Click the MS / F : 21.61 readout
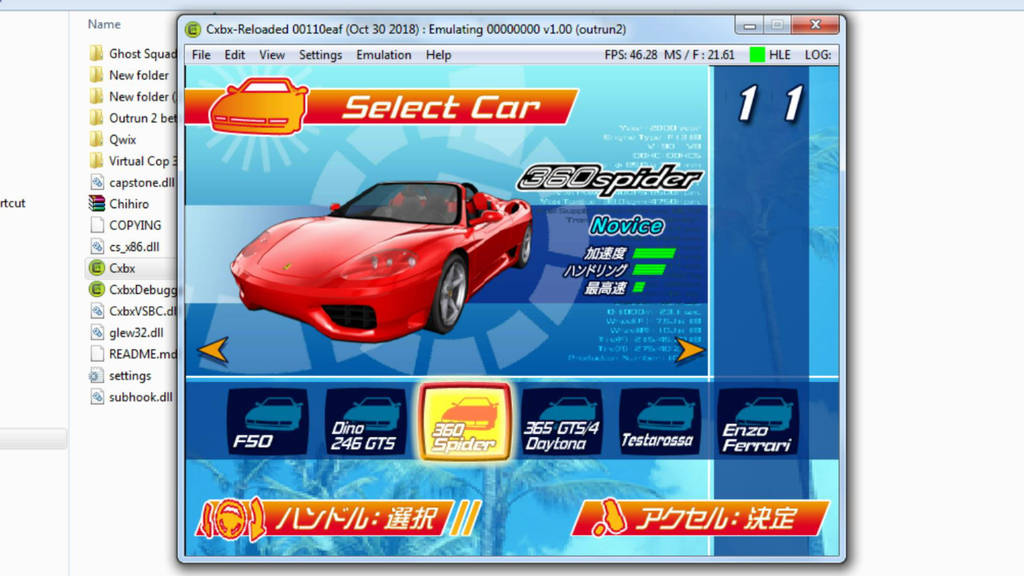Screen dimensions: 1024x576 [x=699, y=55]
